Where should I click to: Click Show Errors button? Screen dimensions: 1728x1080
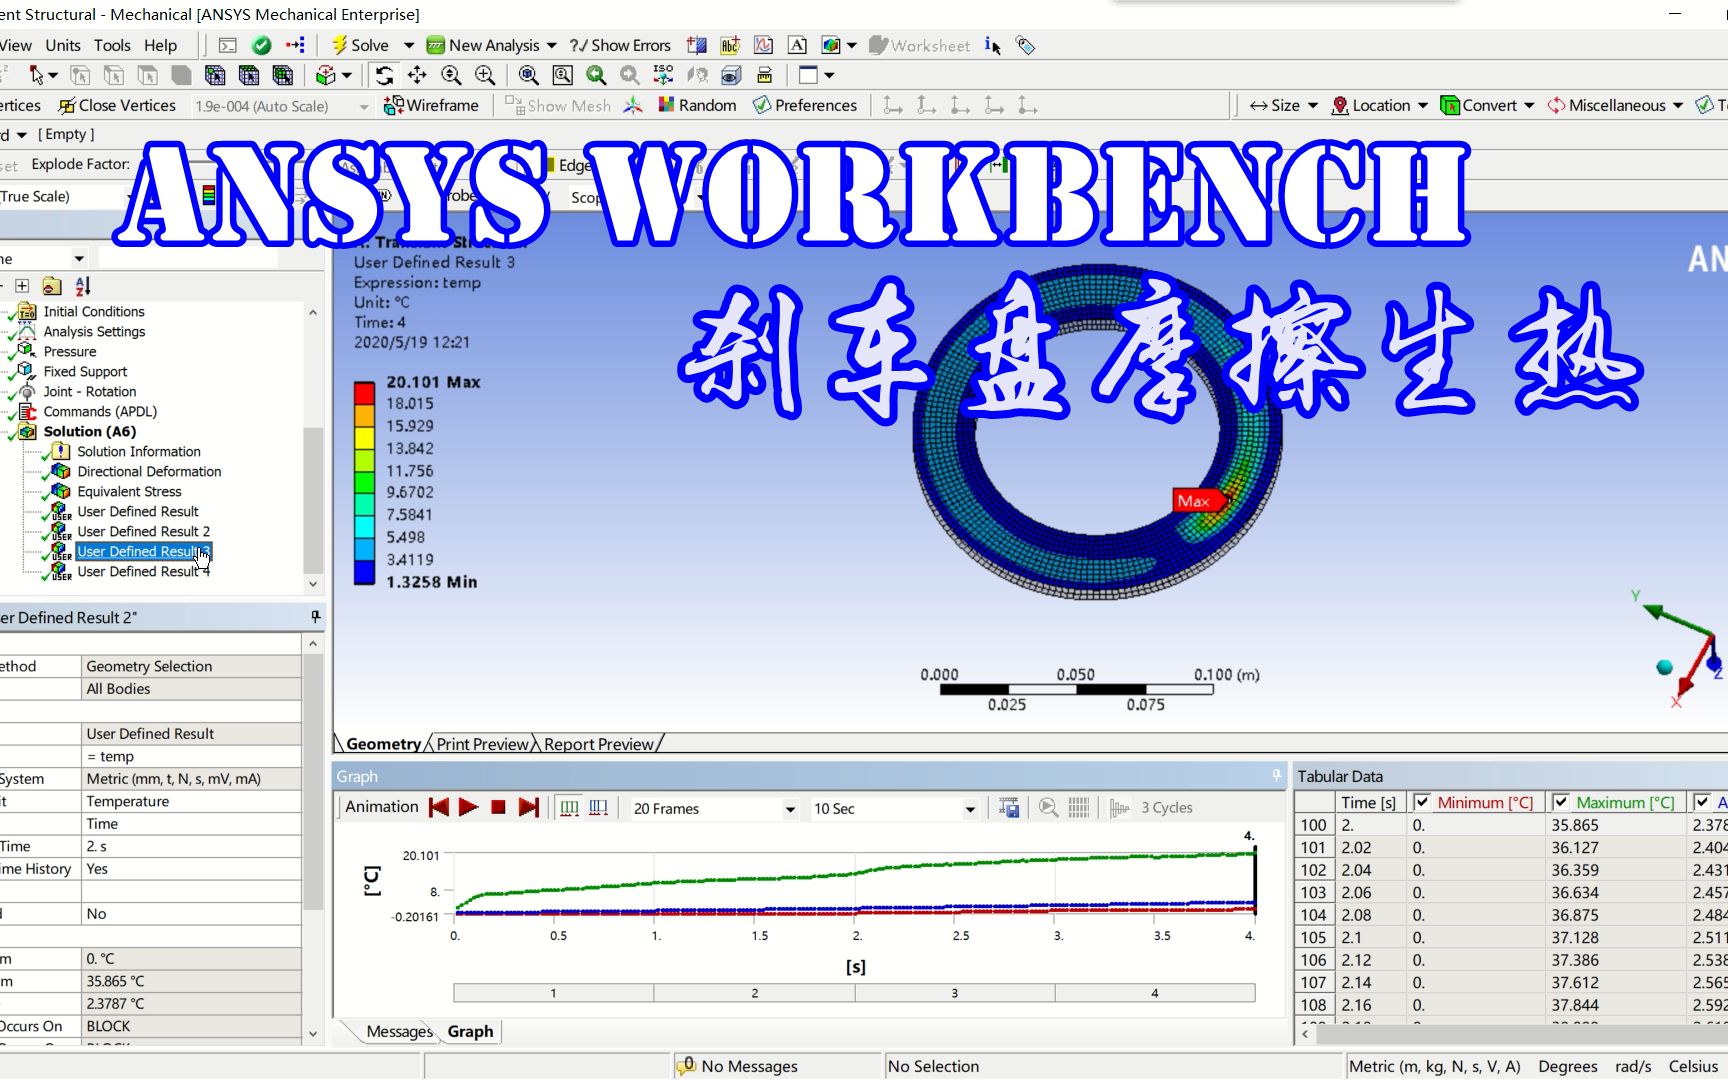coord(620,45)
